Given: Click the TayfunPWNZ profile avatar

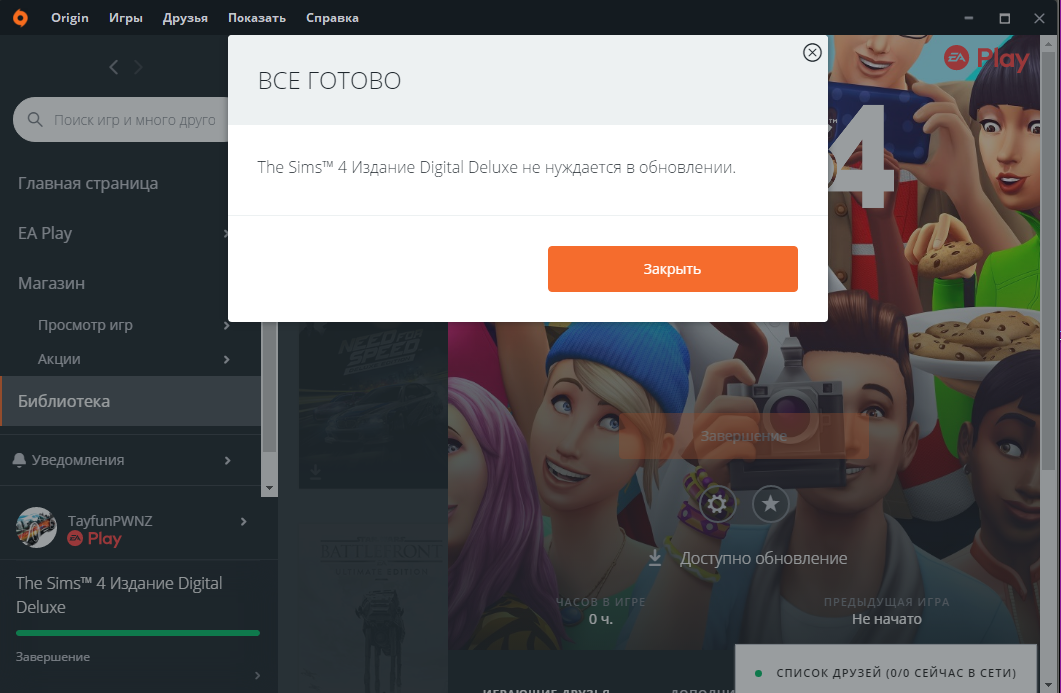Looking at the screenshot, I should (37, 528).
